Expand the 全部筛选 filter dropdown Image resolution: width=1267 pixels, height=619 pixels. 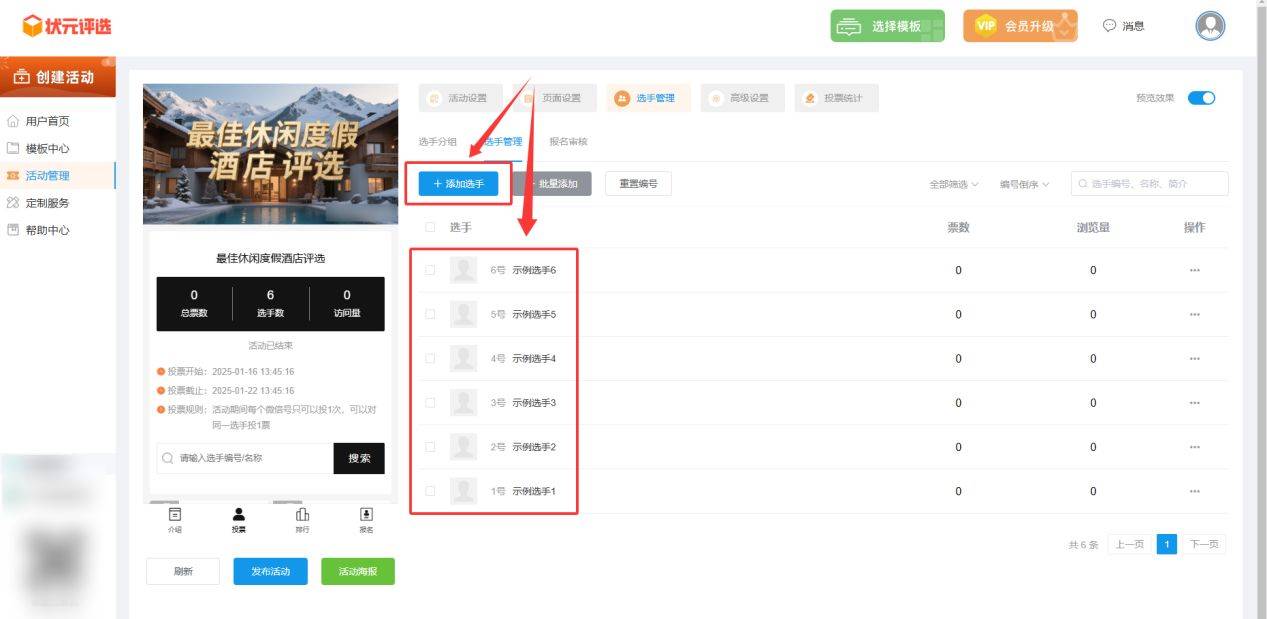point(954,184)
